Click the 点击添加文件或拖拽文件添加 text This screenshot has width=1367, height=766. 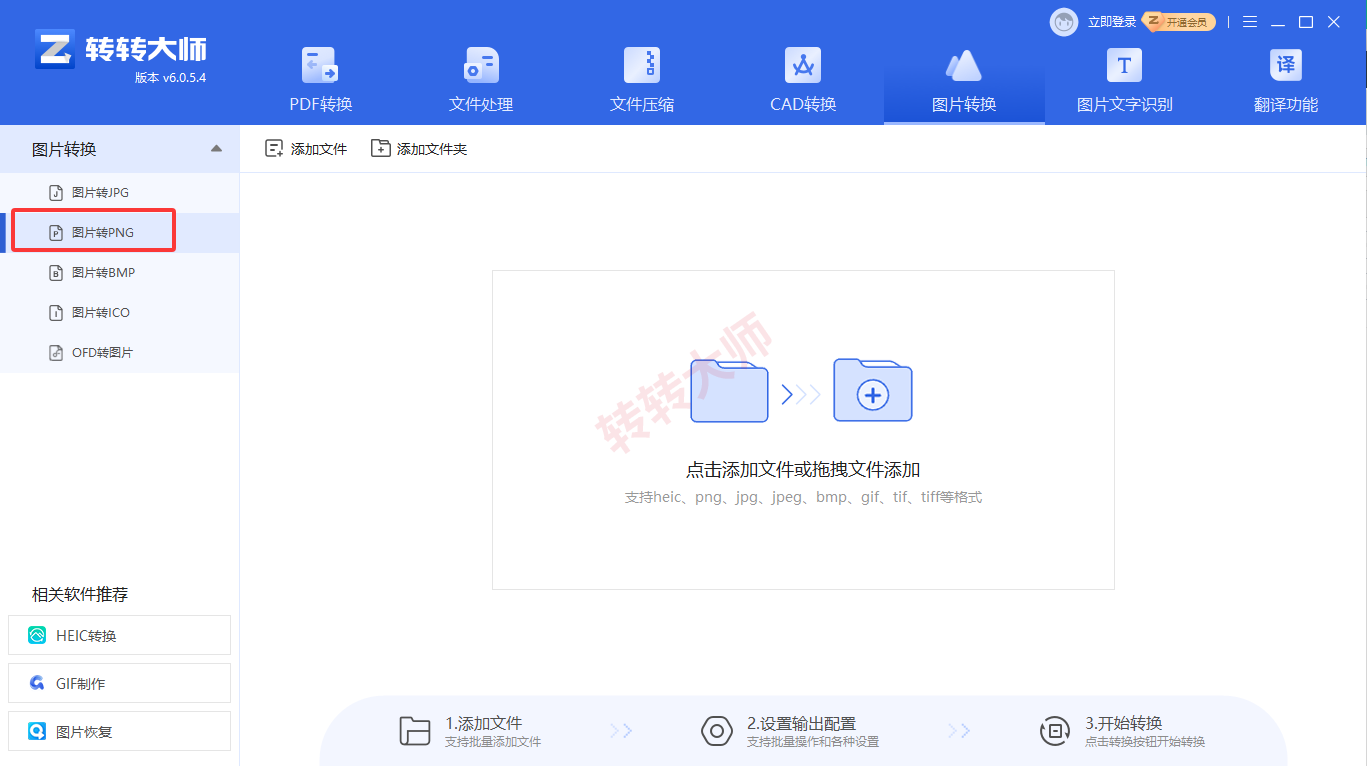point(803,470)
